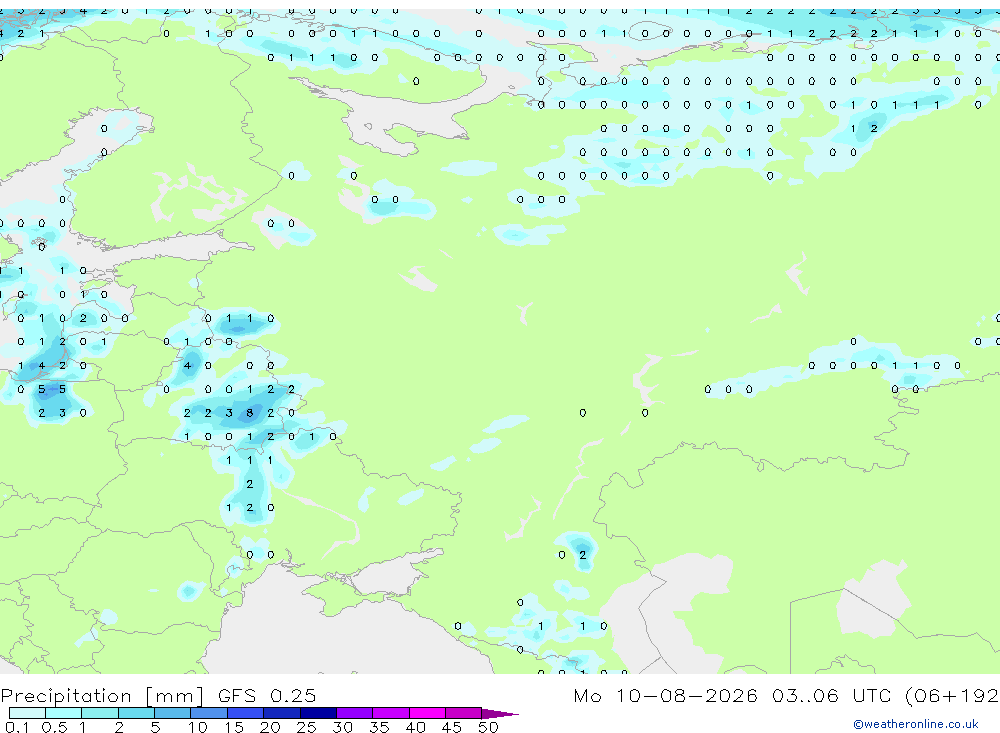Click the "GFS 0.25" model label
This screenshot has height=733, width=1000.
[x=267, y=695]
